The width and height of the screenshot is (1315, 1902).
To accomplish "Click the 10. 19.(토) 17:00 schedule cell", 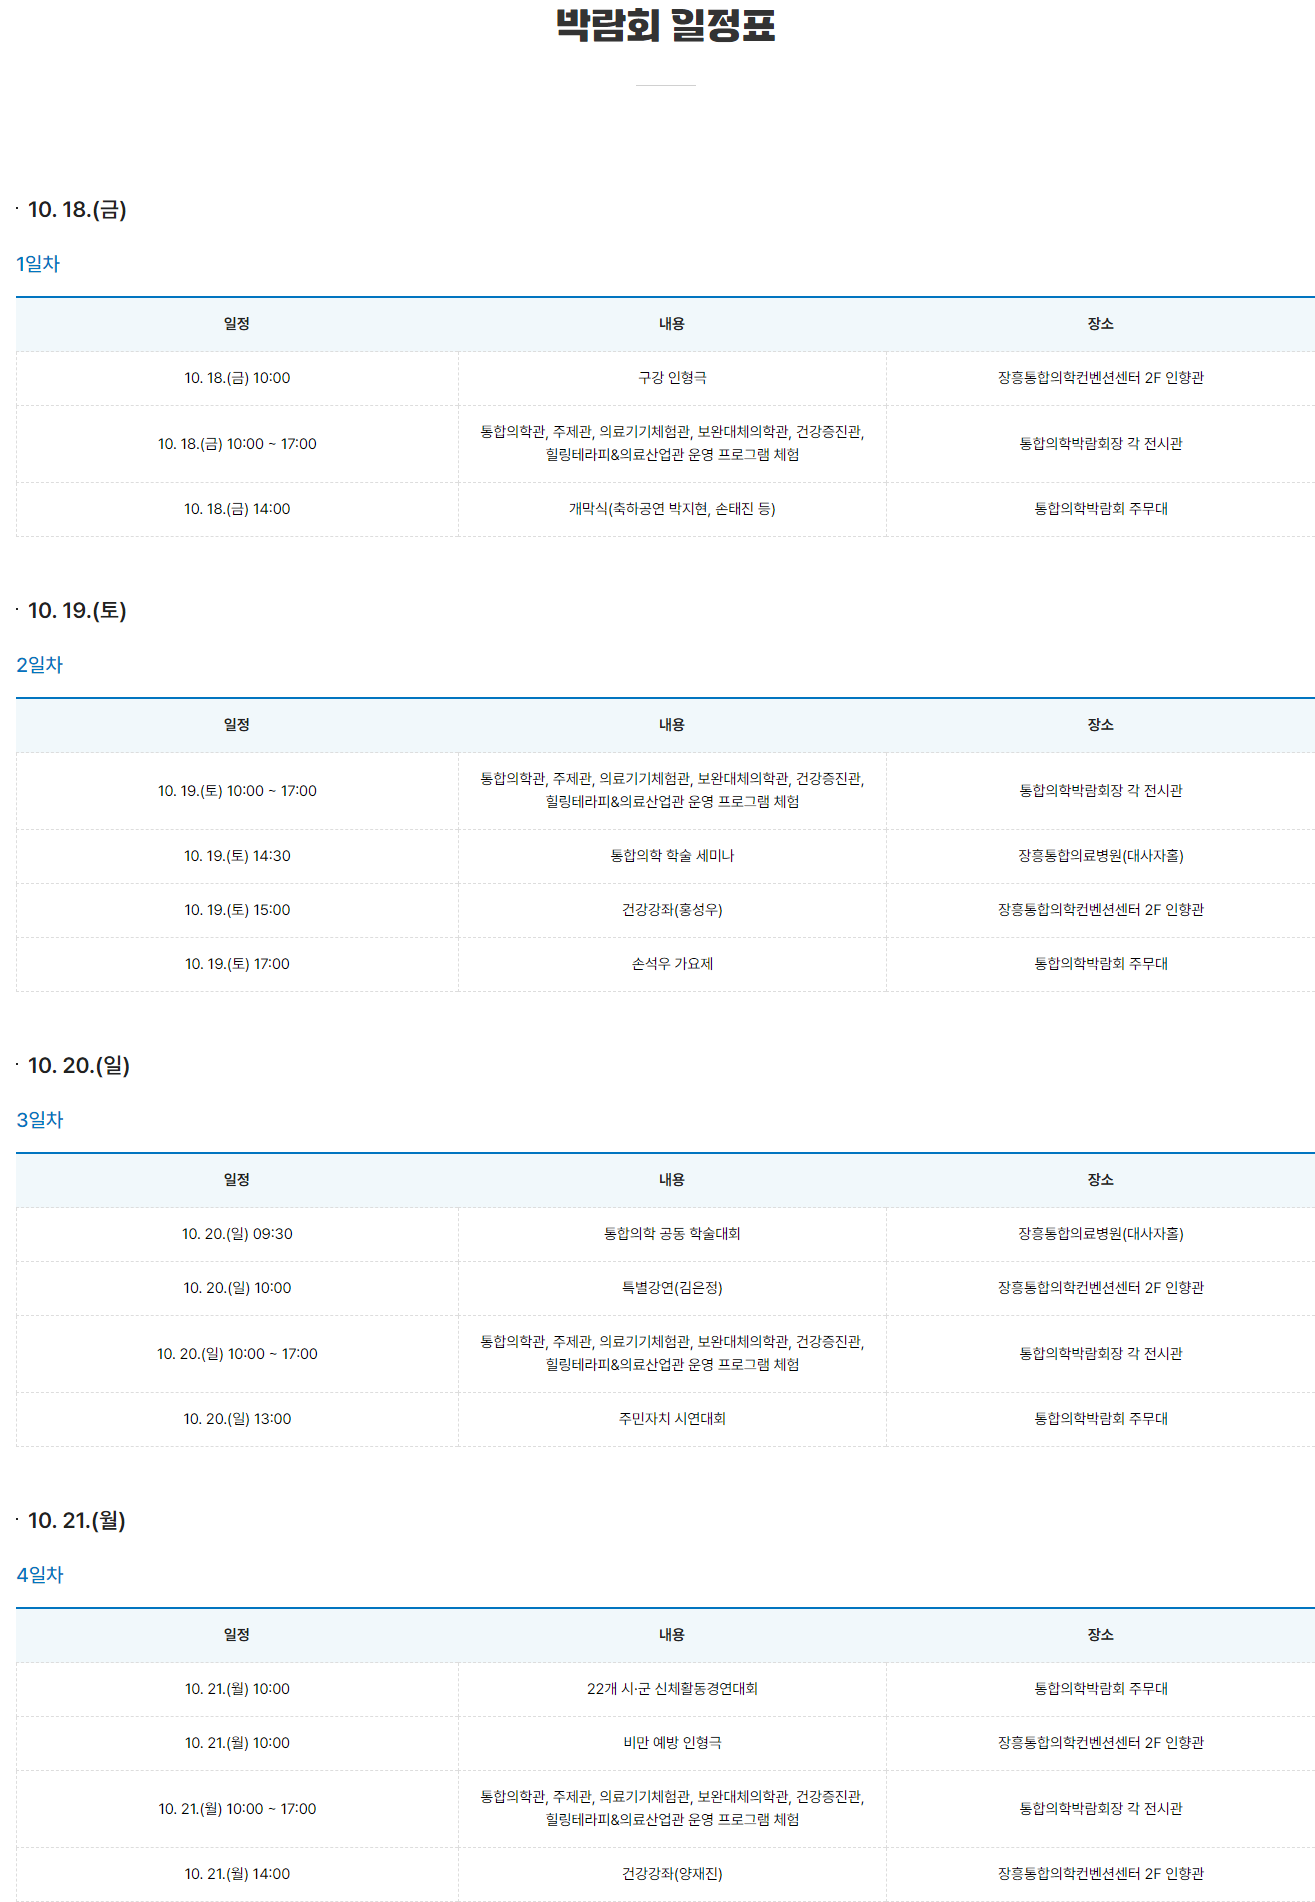I will click(237, 964).
